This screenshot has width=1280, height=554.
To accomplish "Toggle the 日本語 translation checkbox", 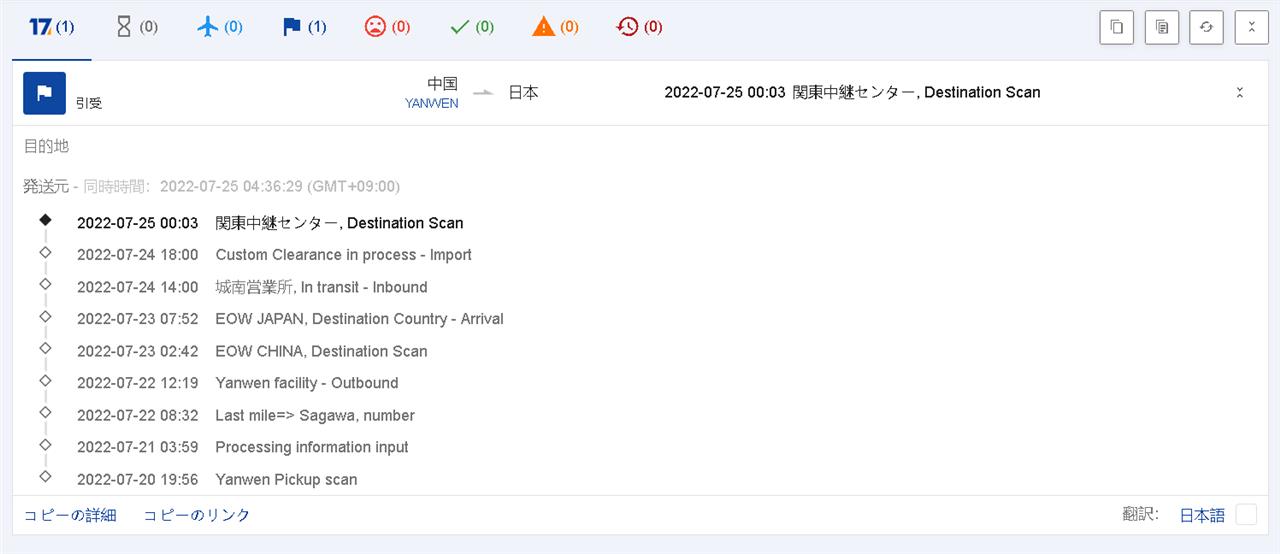I will click(1246, 515).
